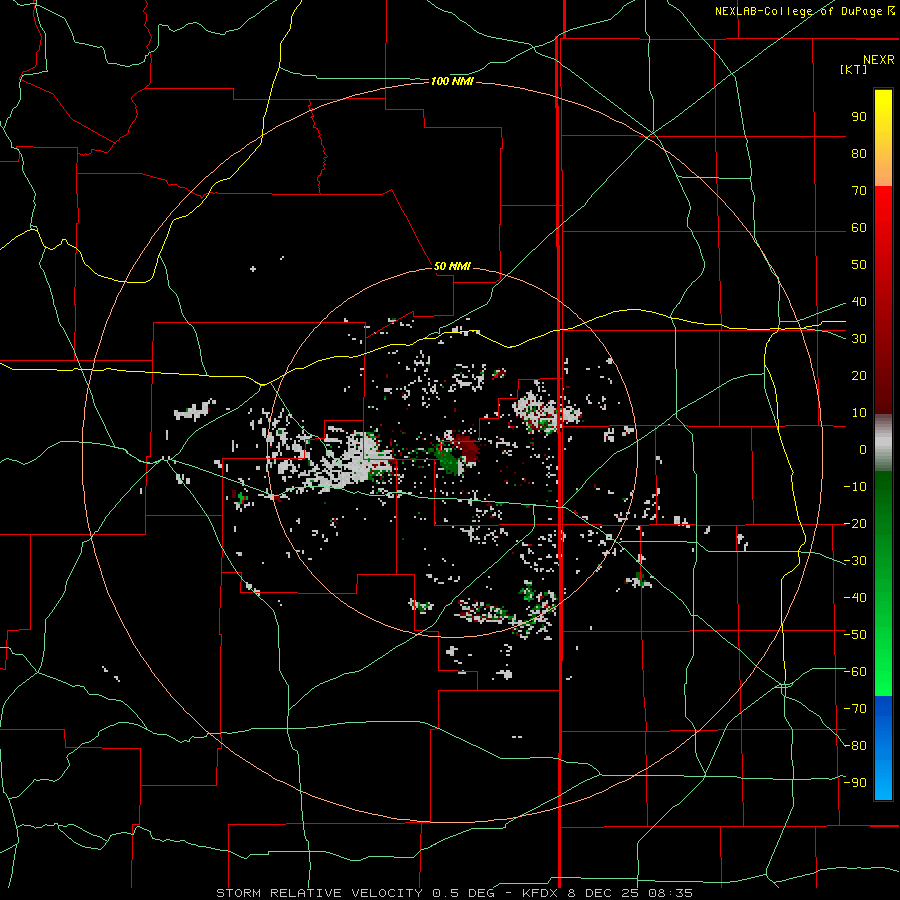Click the positive 90 value on velocity scale
The width and height of the screenshot is (900, 900).
[x=859, y=117]
